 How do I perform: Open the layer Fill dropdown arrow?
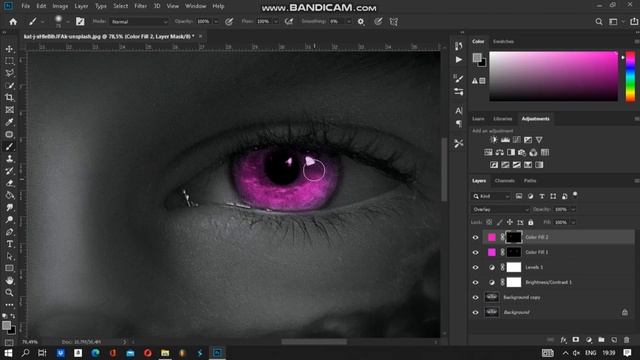click(x=573, y=222)
